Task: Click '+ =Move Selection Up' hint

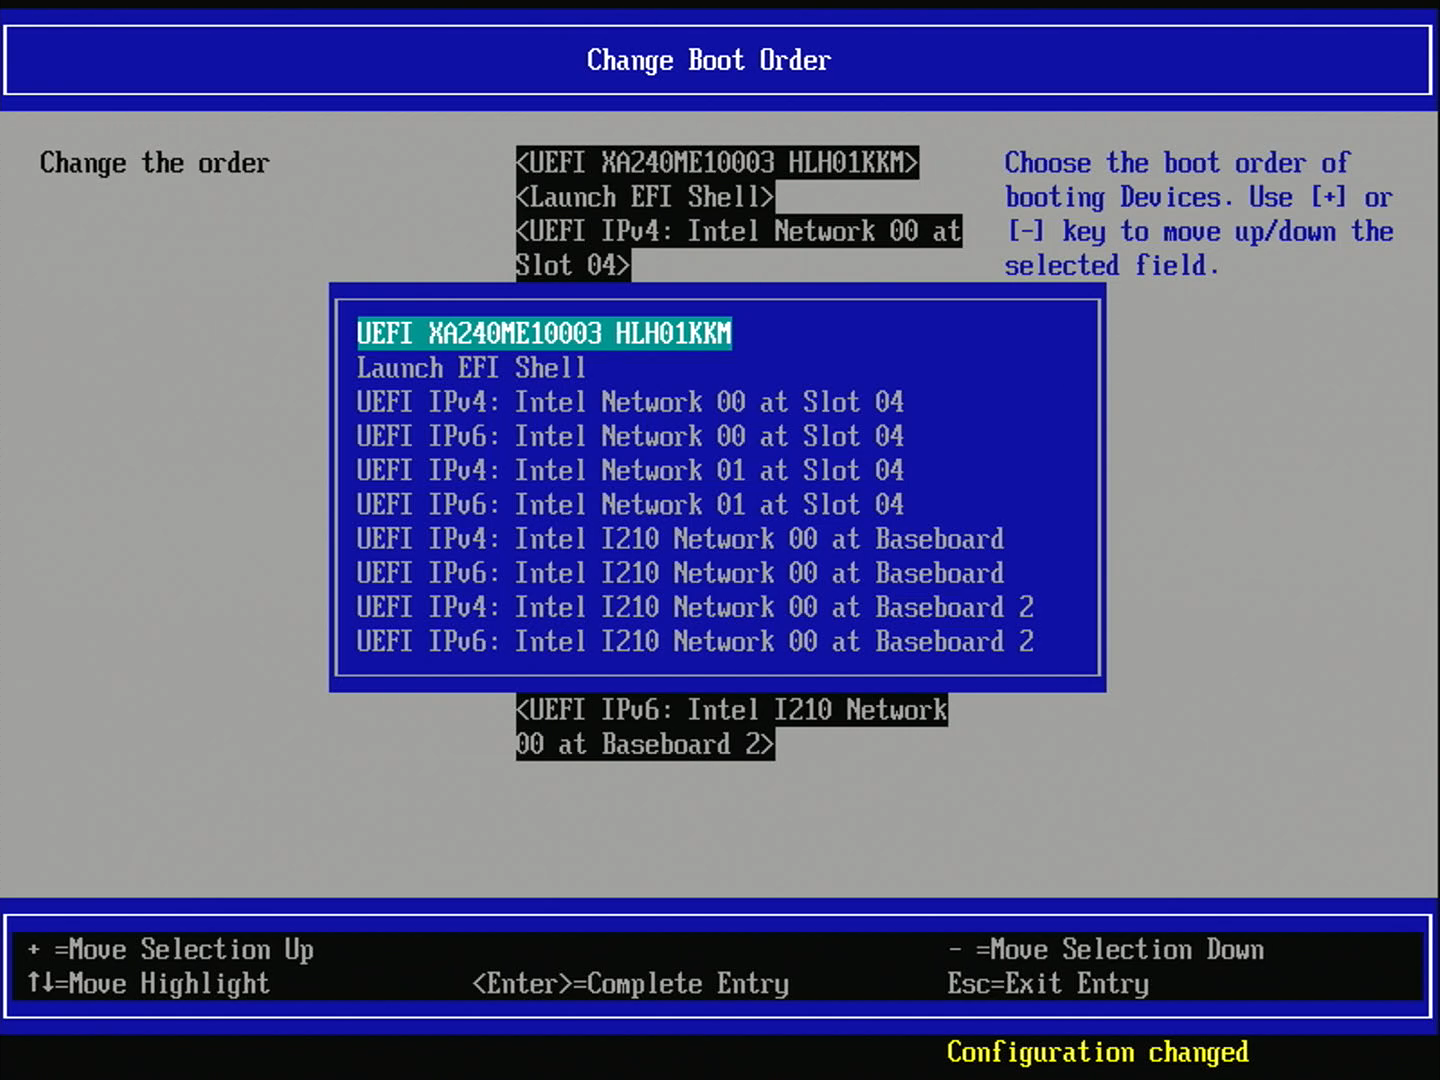Action: click(171, 949)
